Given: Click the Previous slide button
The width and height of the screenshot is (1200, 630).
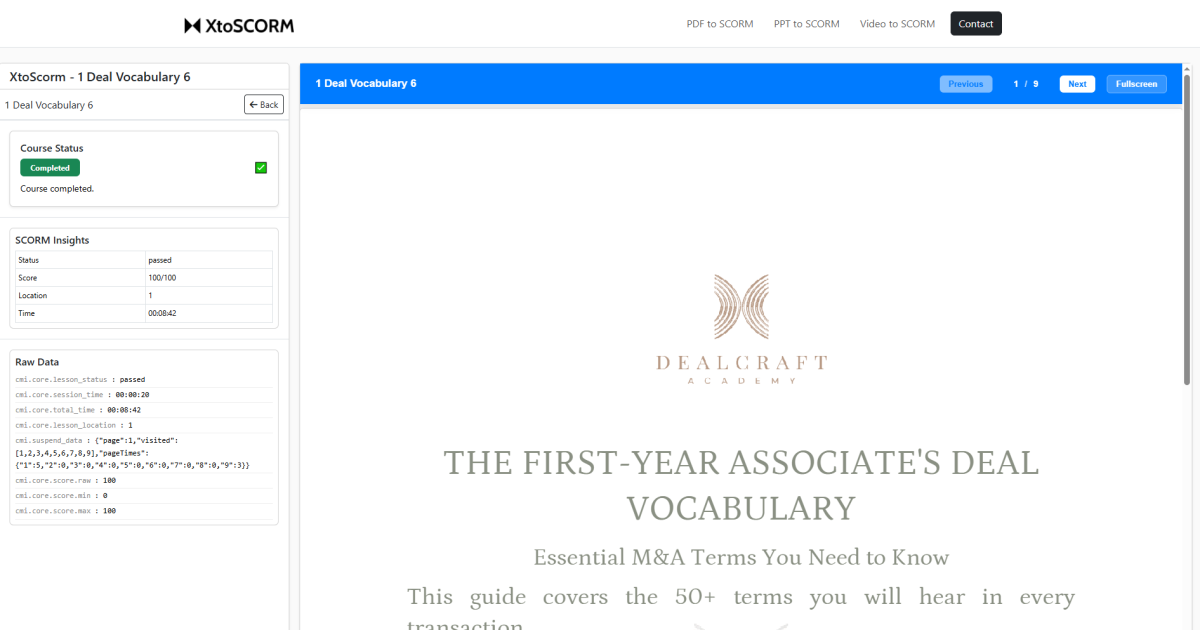Looking at the screenshot, I should point(966,84).
